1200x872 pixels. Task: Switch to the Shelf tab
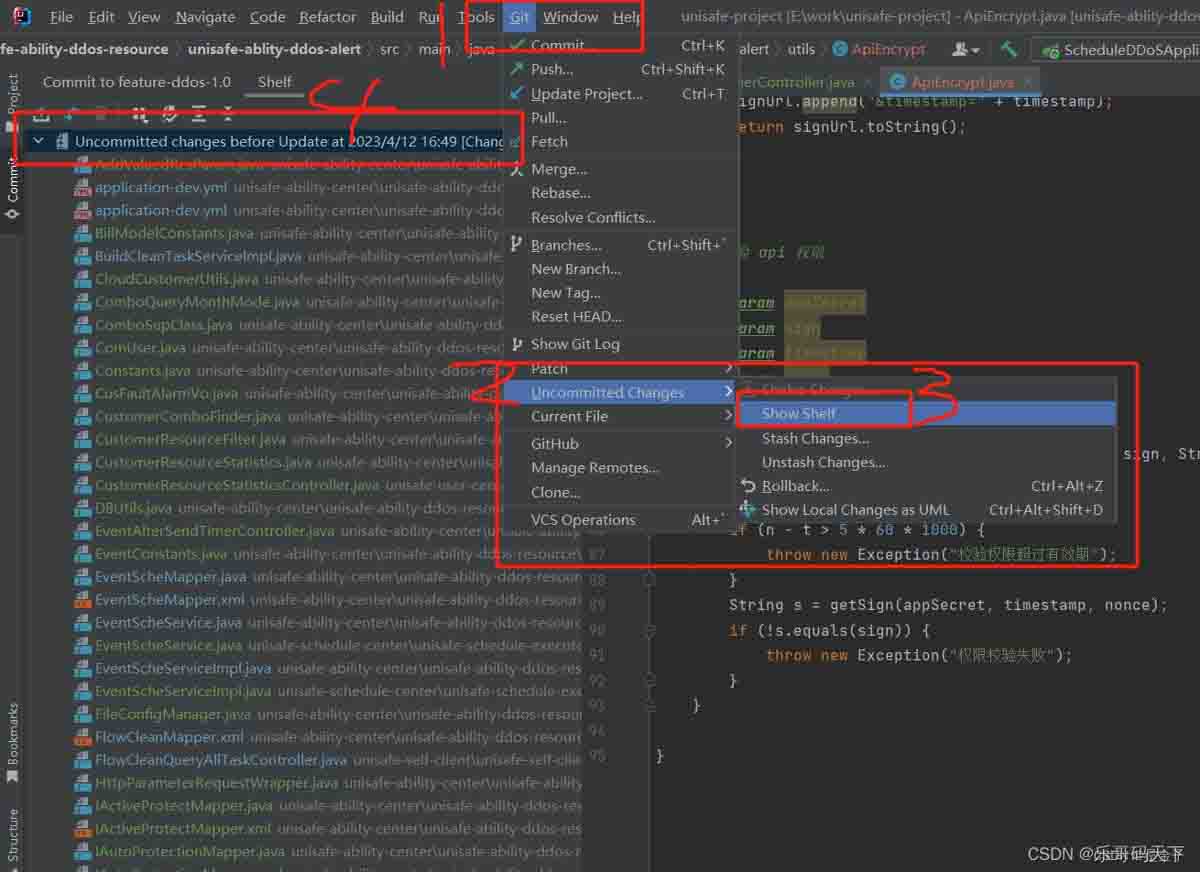tap(274, 82)
